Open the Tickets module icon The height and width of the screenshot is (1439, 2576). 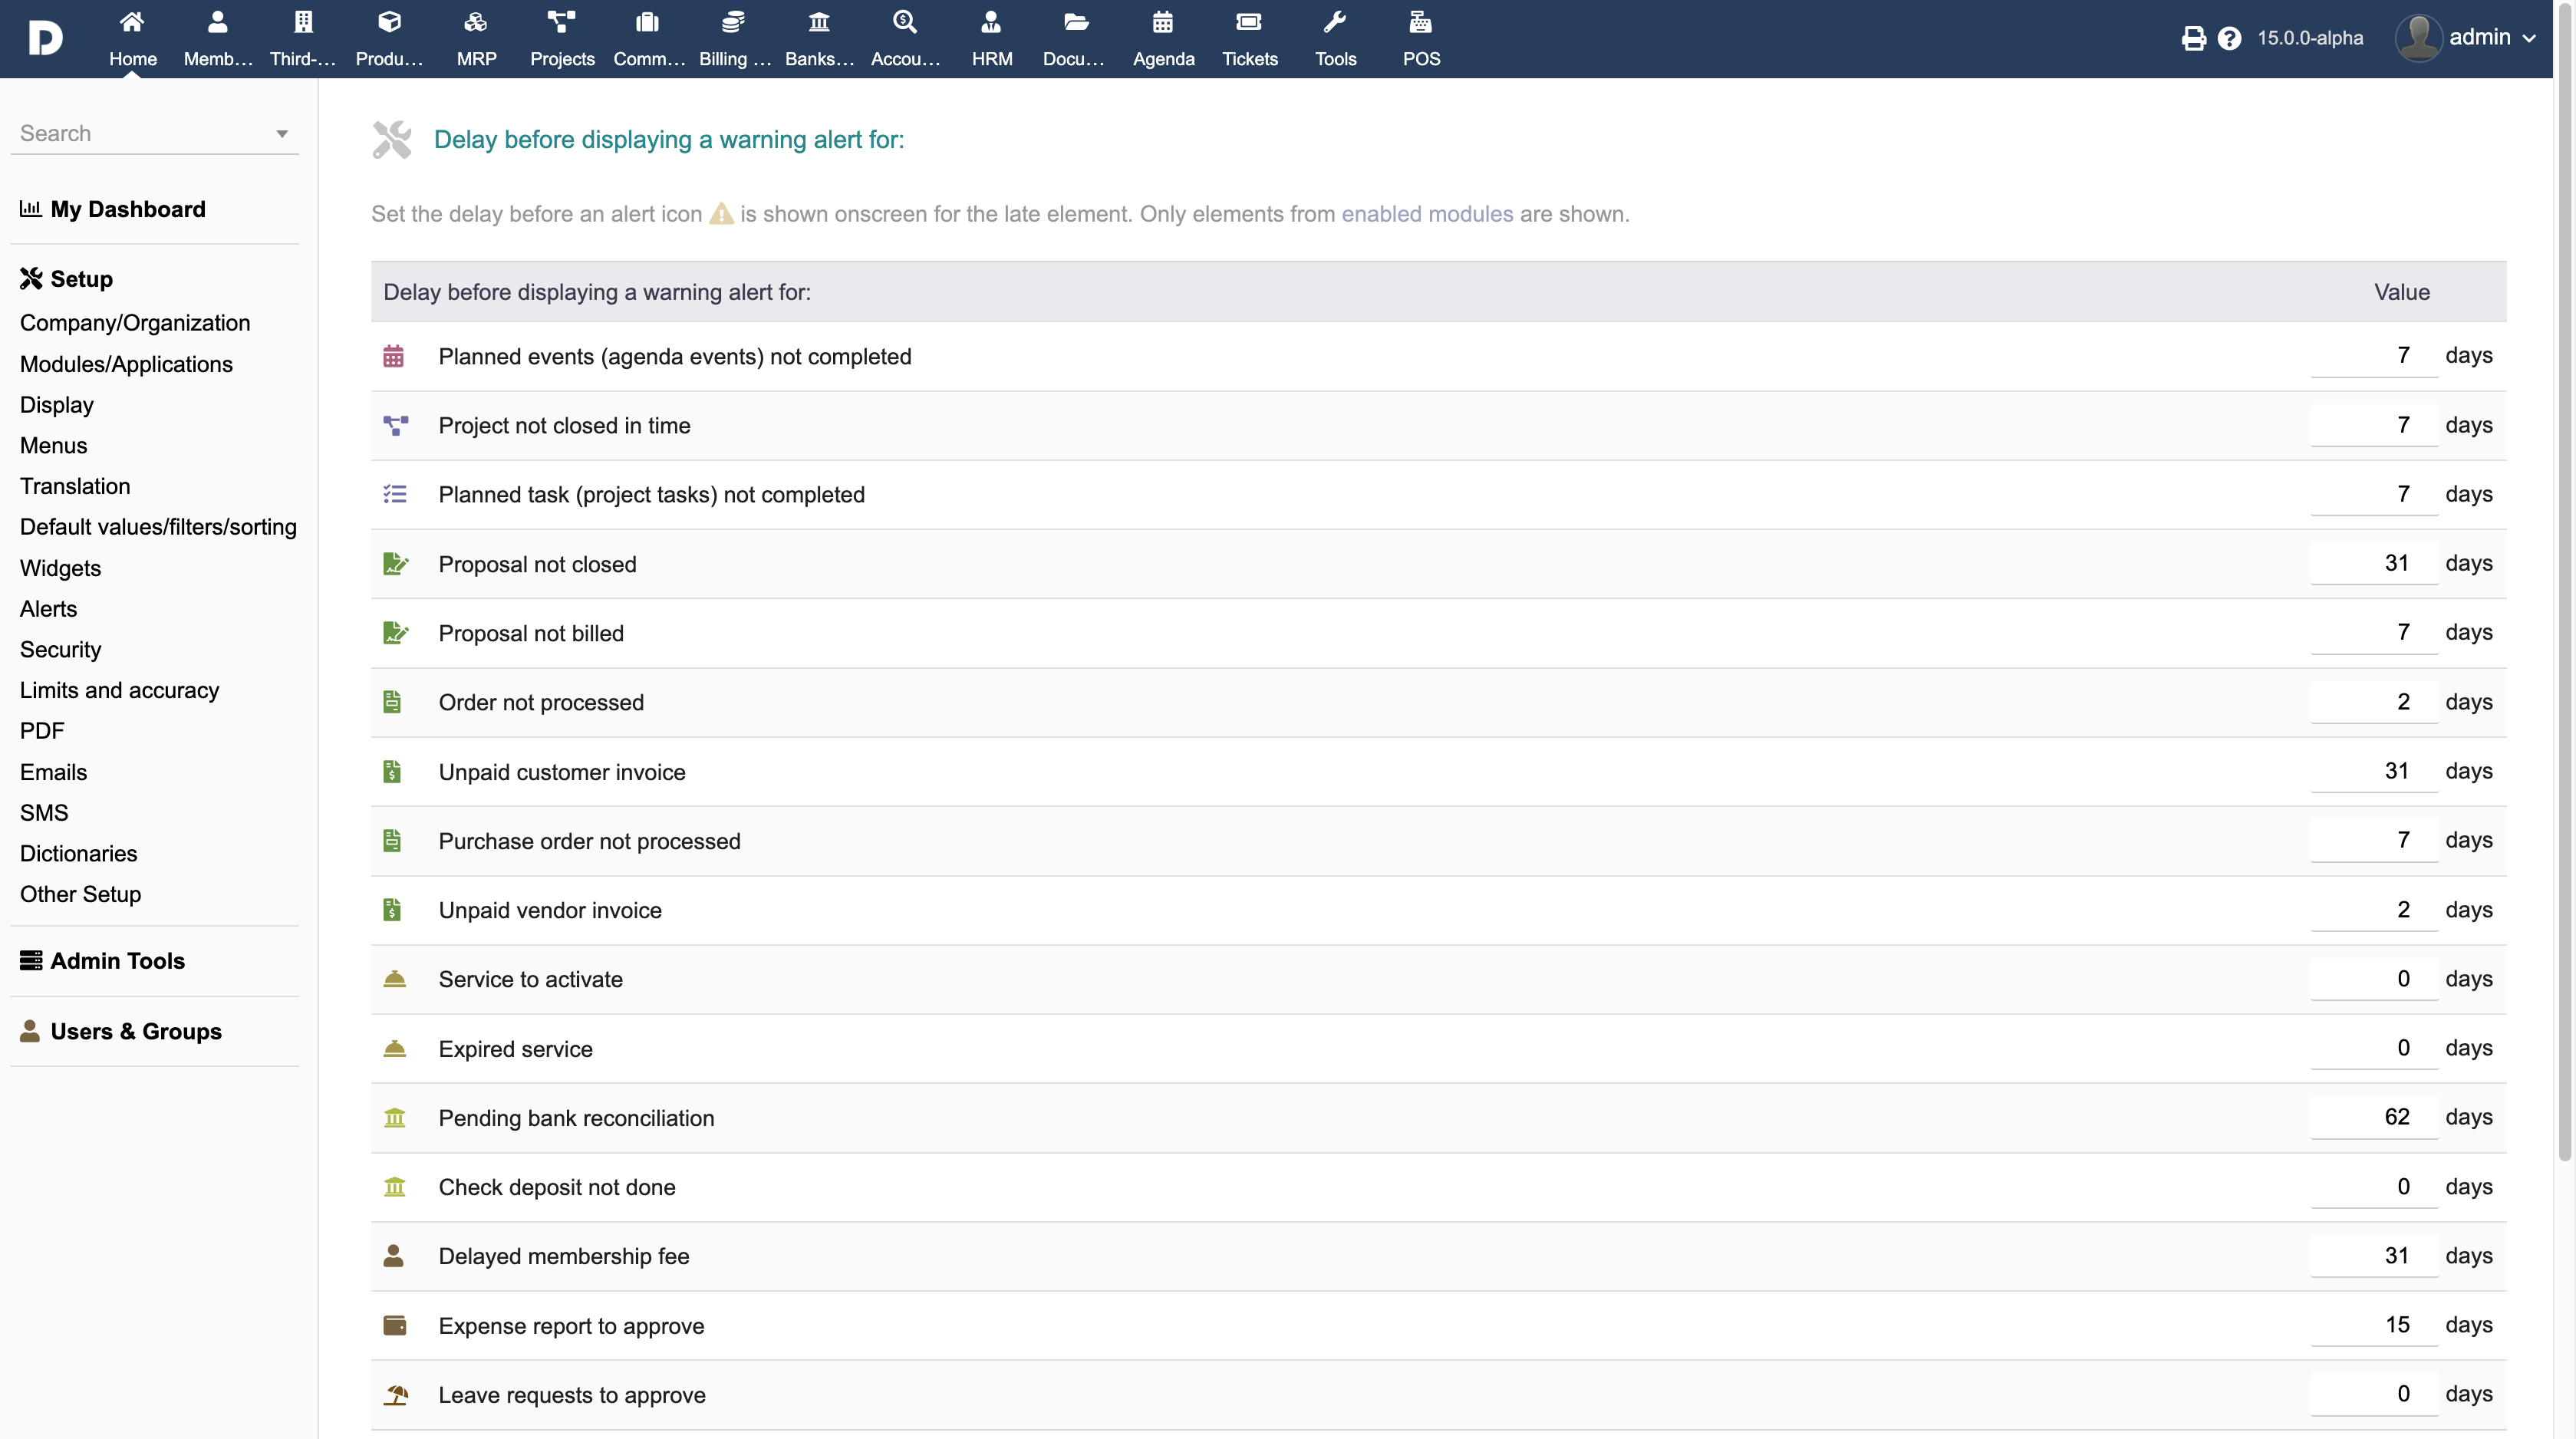click(x=1249, y=22)
